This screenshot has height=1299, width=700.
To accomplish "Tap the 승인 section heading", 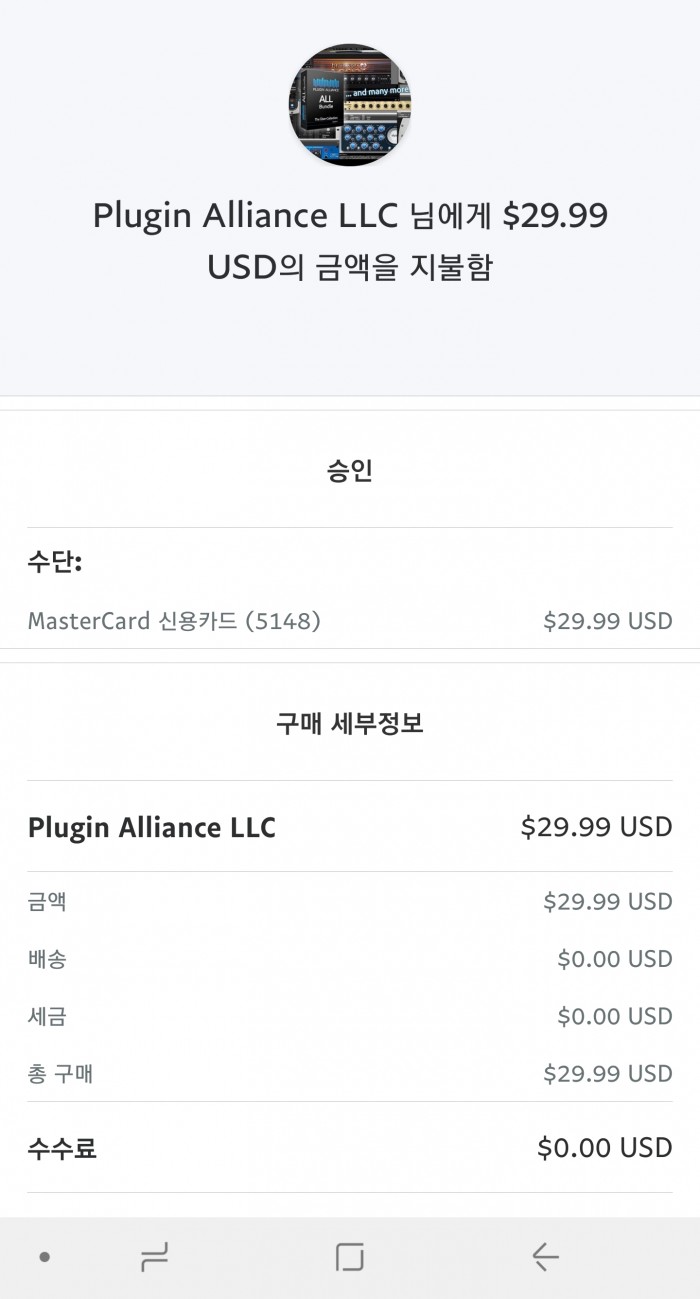I will coord(349,470).
